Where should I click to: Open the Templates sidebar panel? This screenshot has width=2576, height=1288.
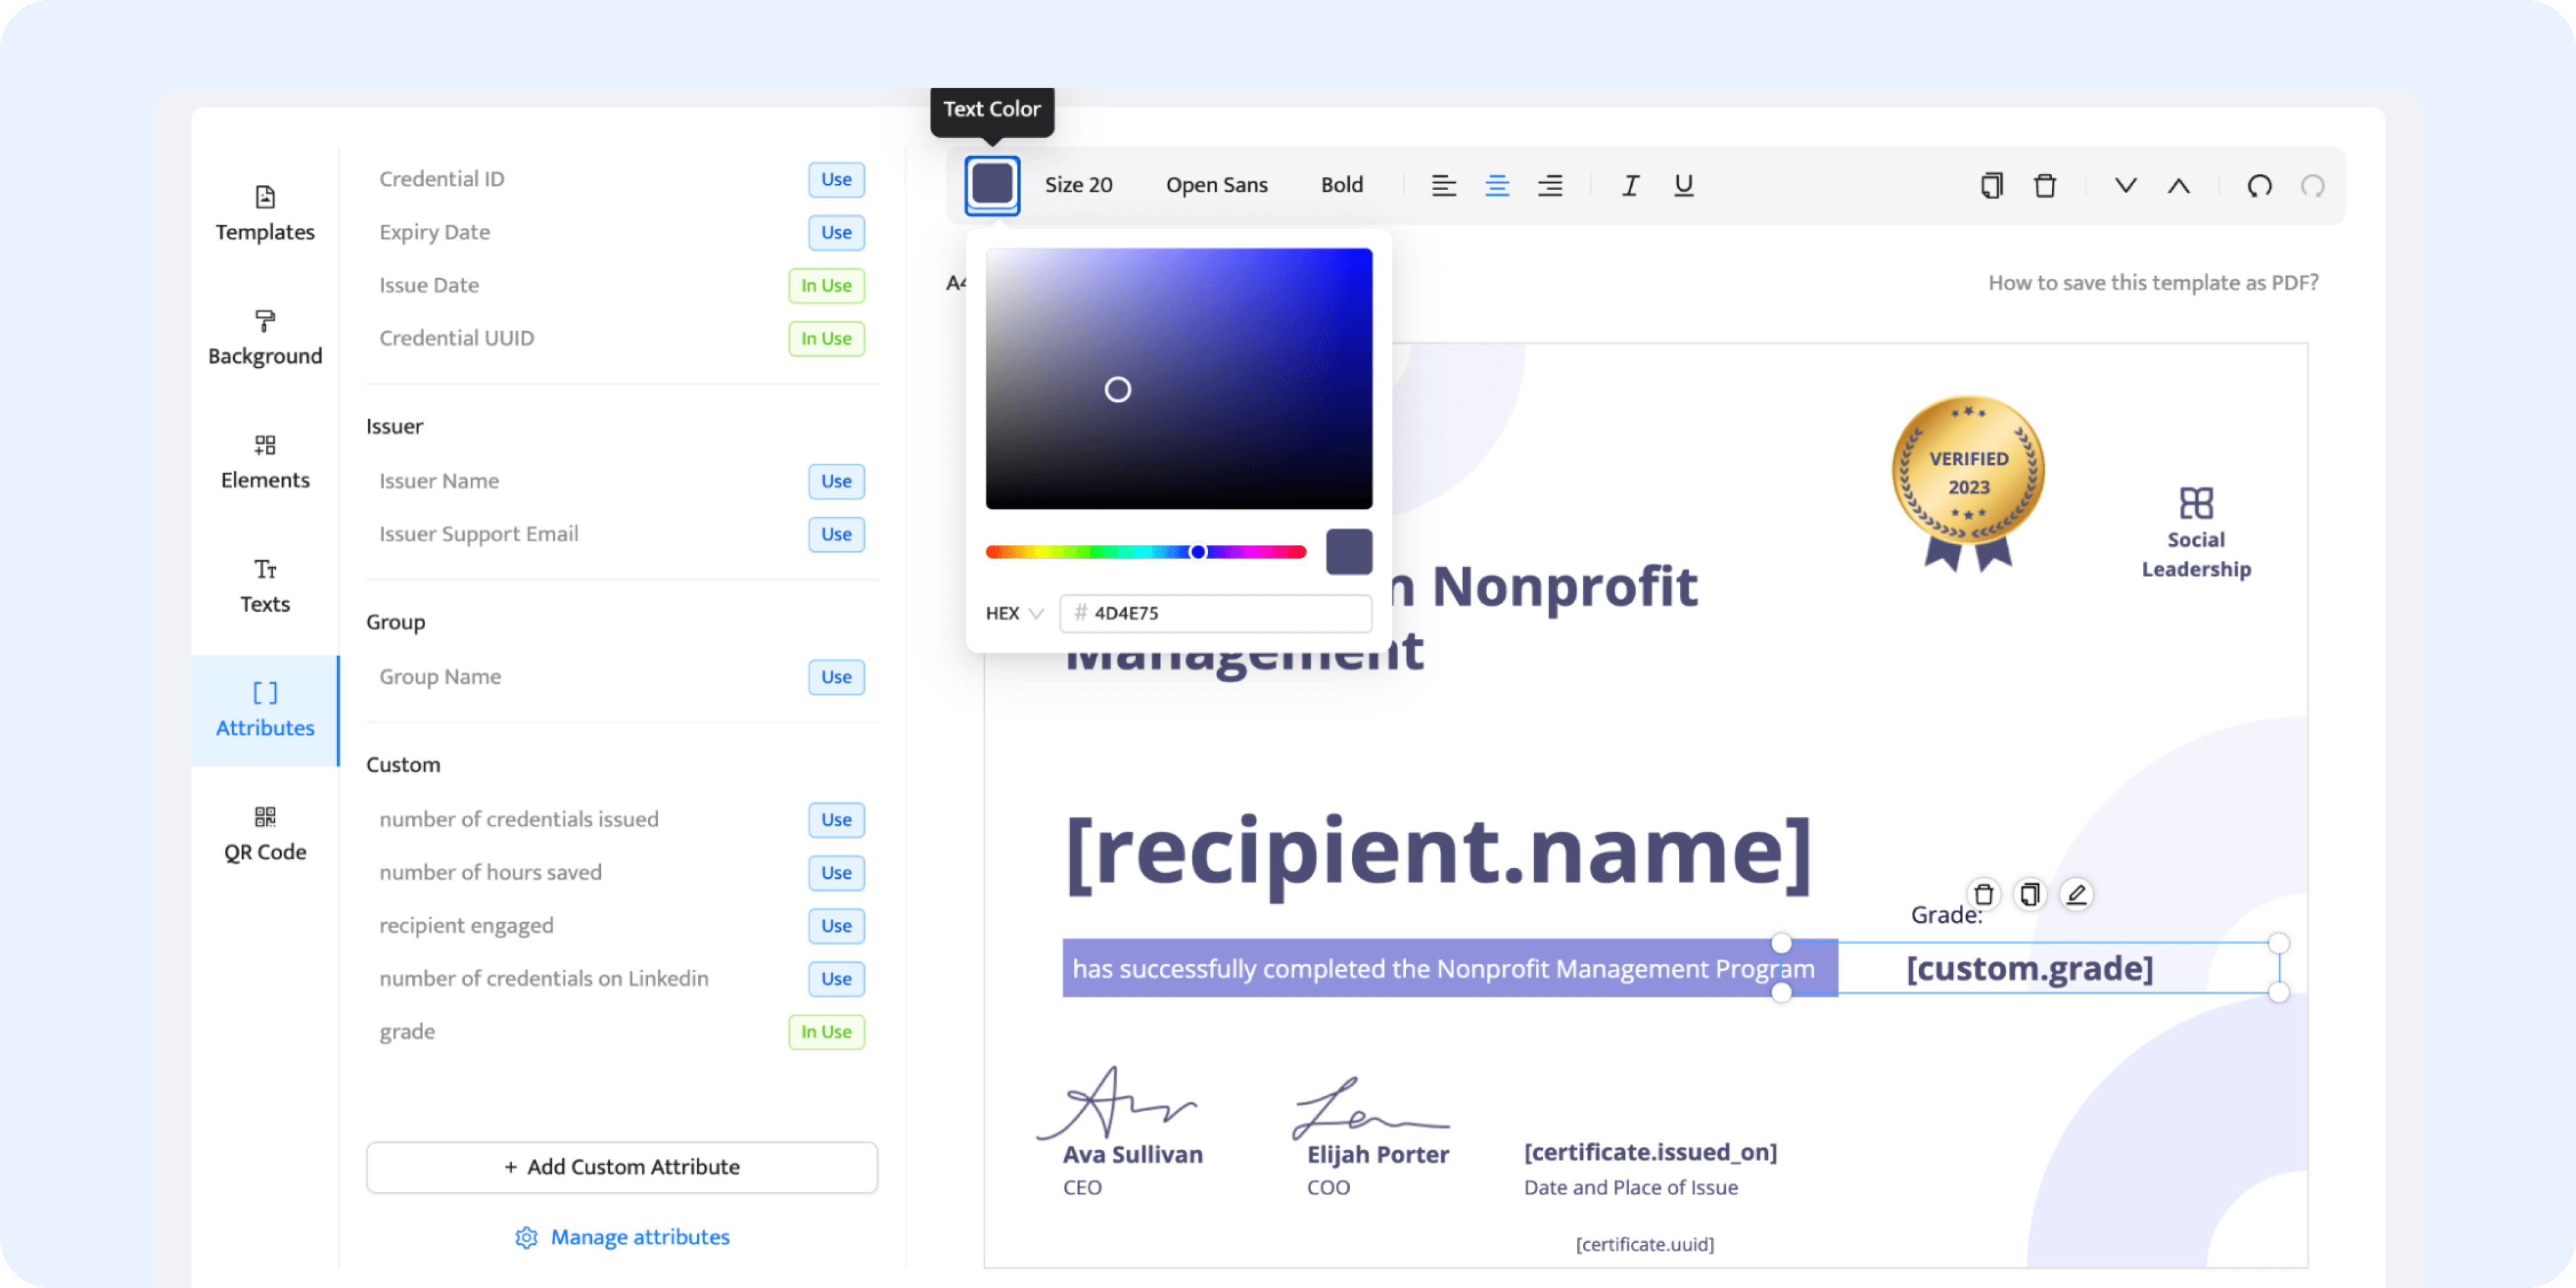click(265, 214)
